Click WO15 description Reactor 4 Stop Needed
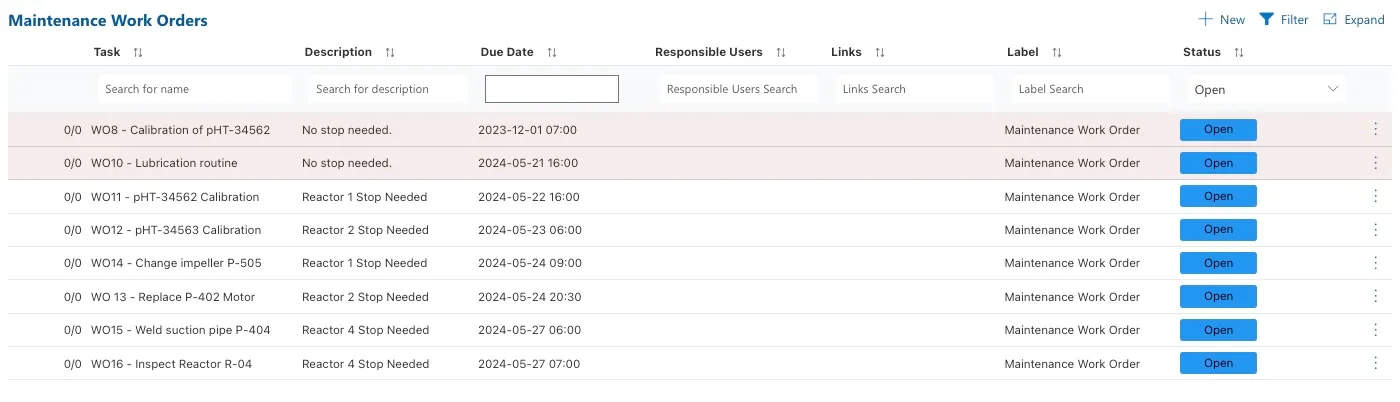 pos(365,330)
